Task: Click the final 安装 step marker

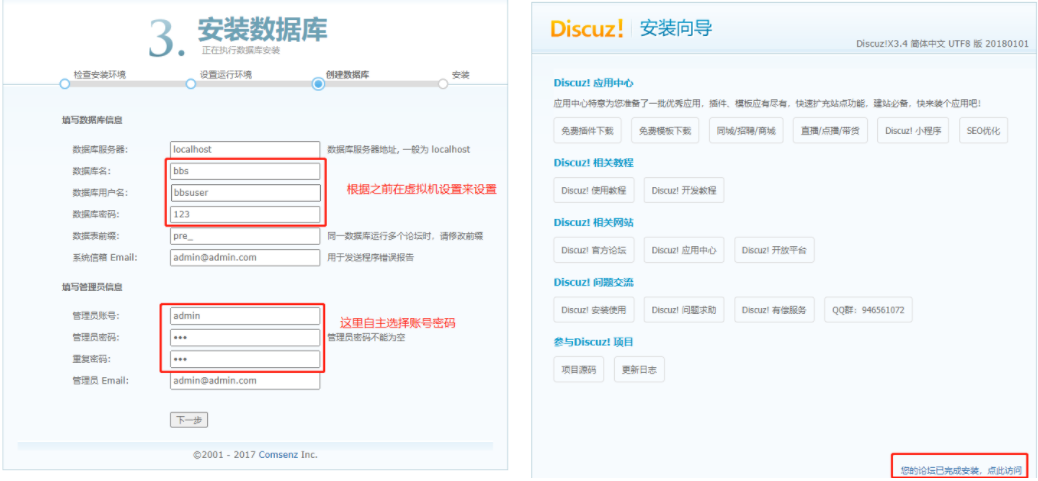Action: pos(443,84)
